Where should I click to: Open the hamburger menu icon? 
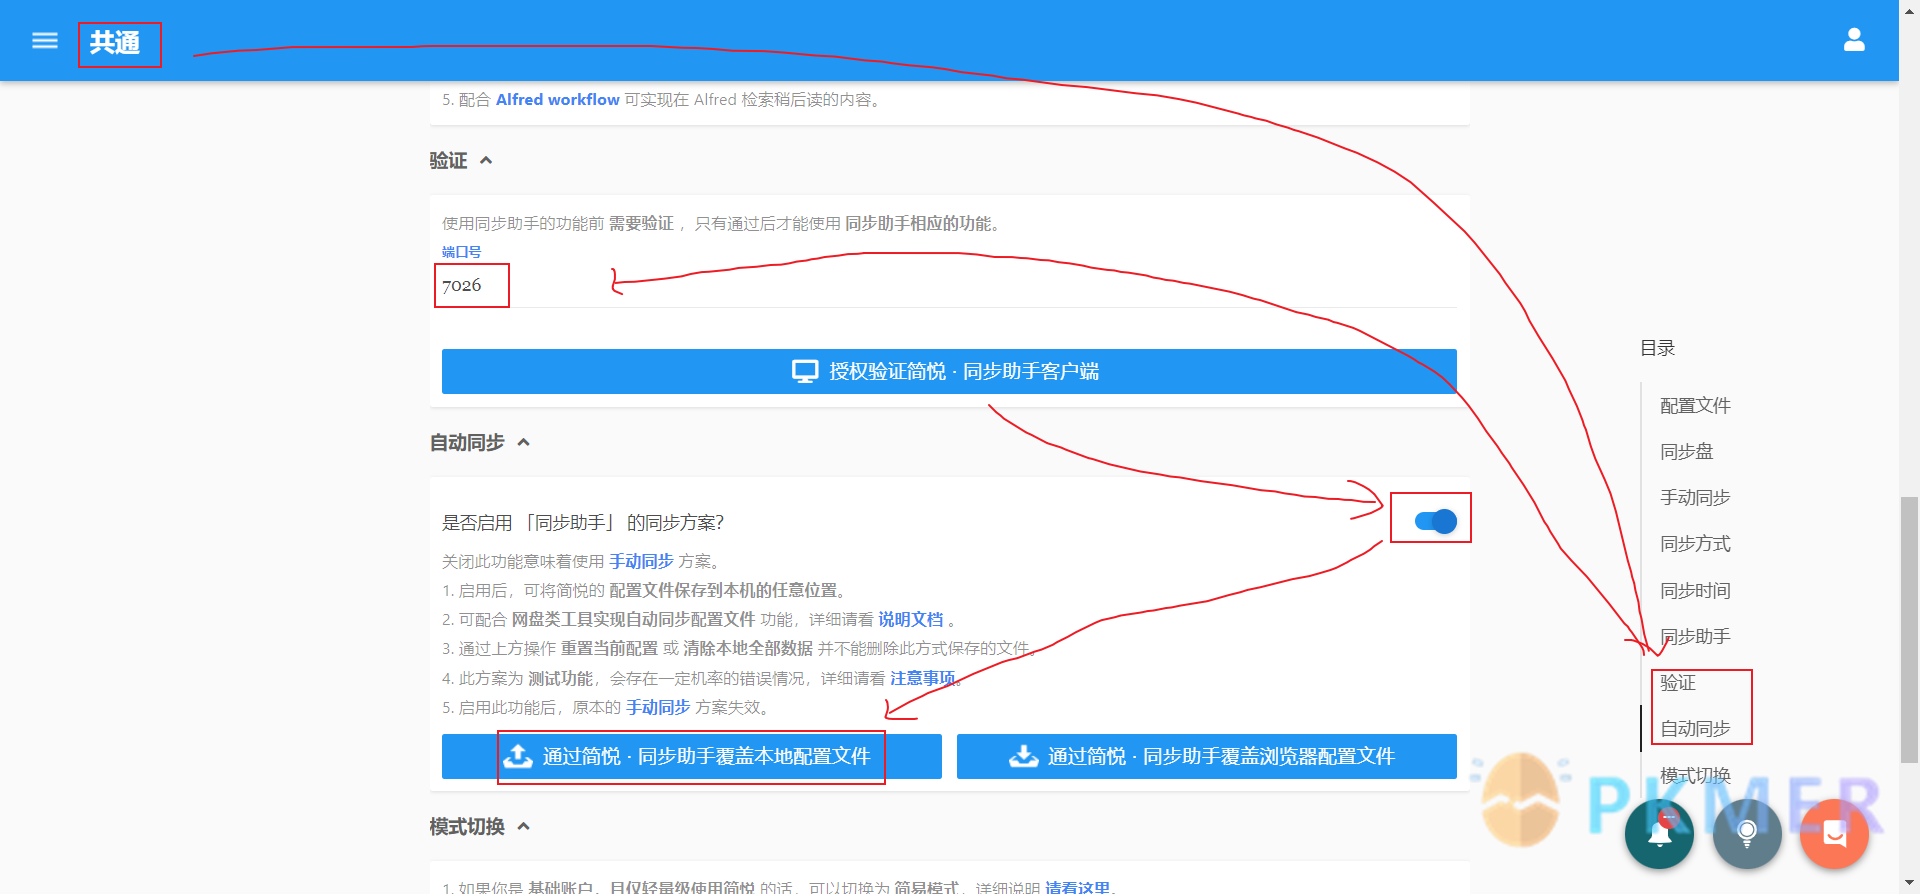[45, 41]
